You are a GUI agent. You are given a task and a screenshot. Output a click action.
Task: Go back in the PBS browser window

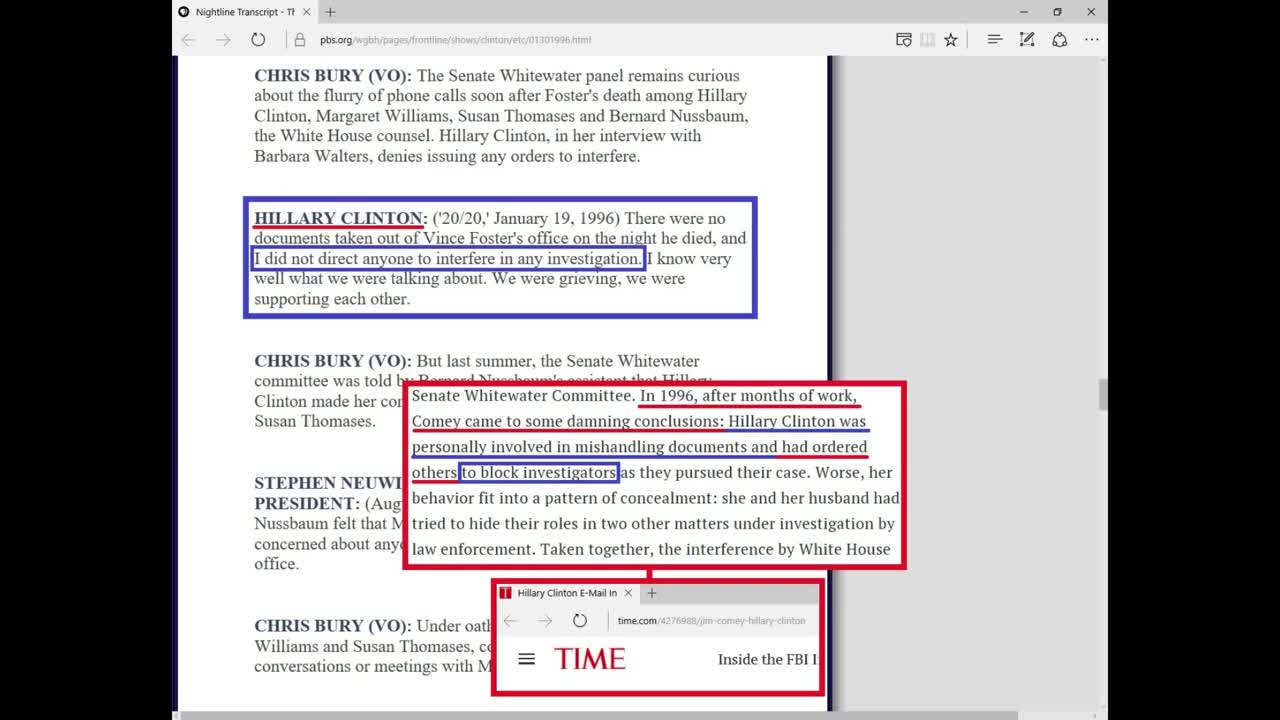(x=189, y=40)
